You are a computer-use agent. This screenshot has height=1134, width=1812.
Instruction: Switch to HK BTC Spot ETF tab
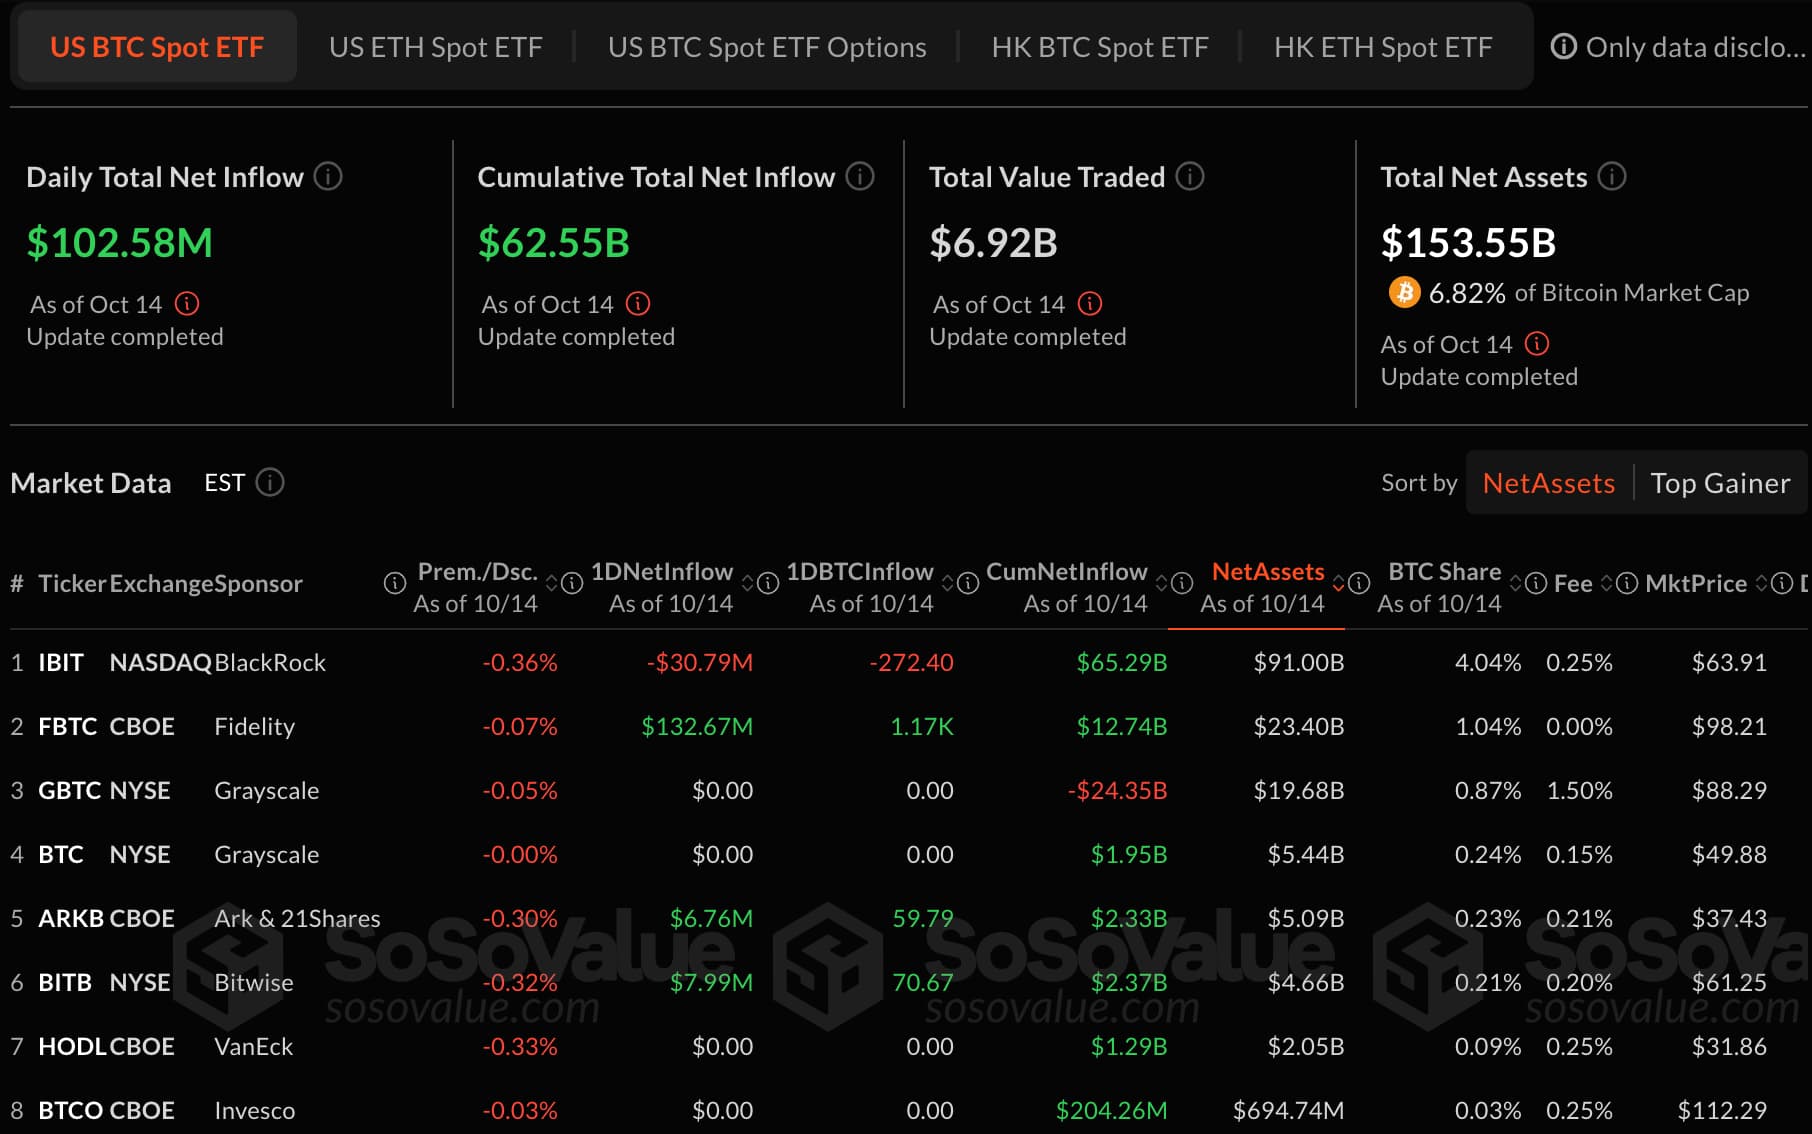point(1100,47)
